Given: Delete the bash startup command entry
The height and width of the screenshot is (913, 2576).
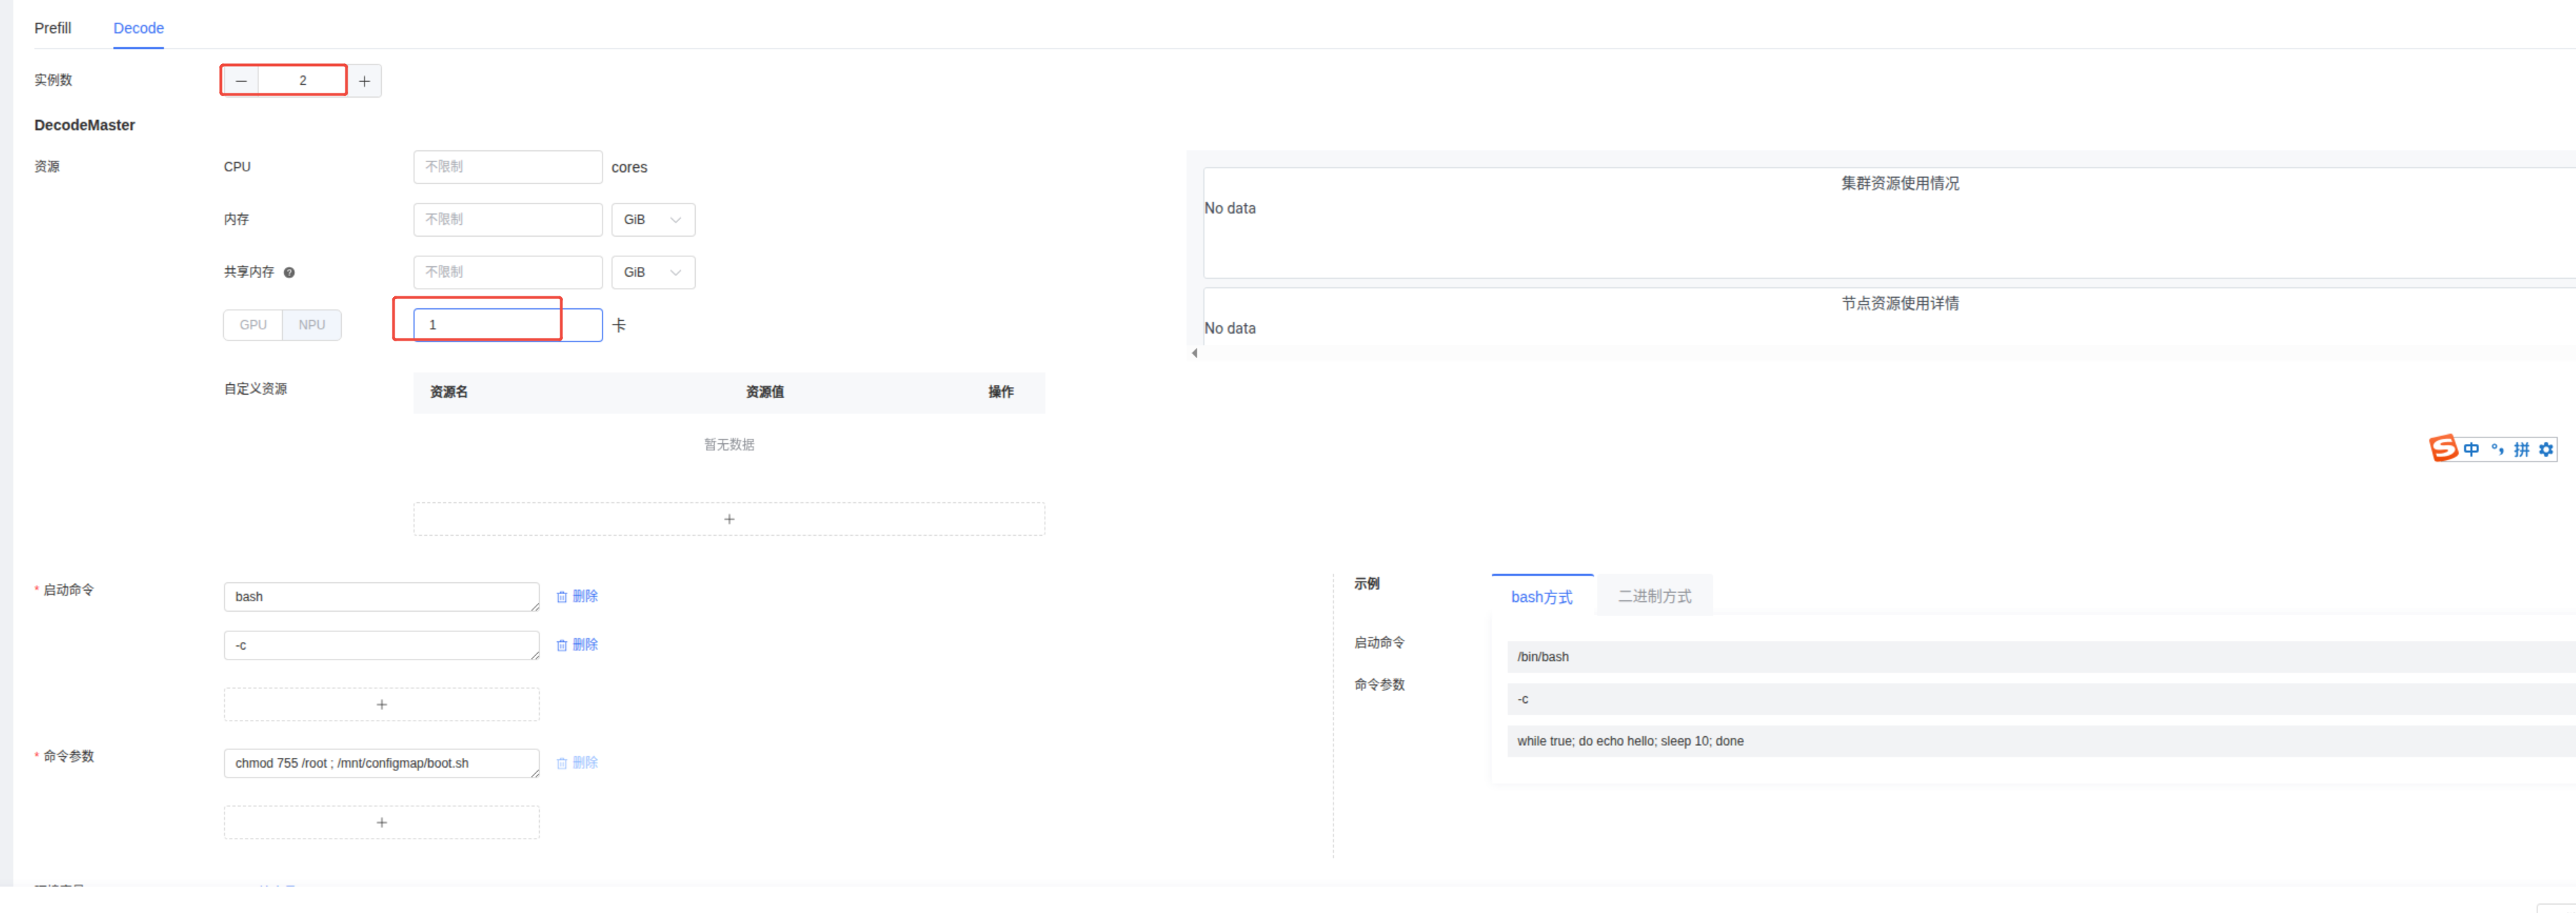Looking at the screenshot, I should (x=577, y=597).
